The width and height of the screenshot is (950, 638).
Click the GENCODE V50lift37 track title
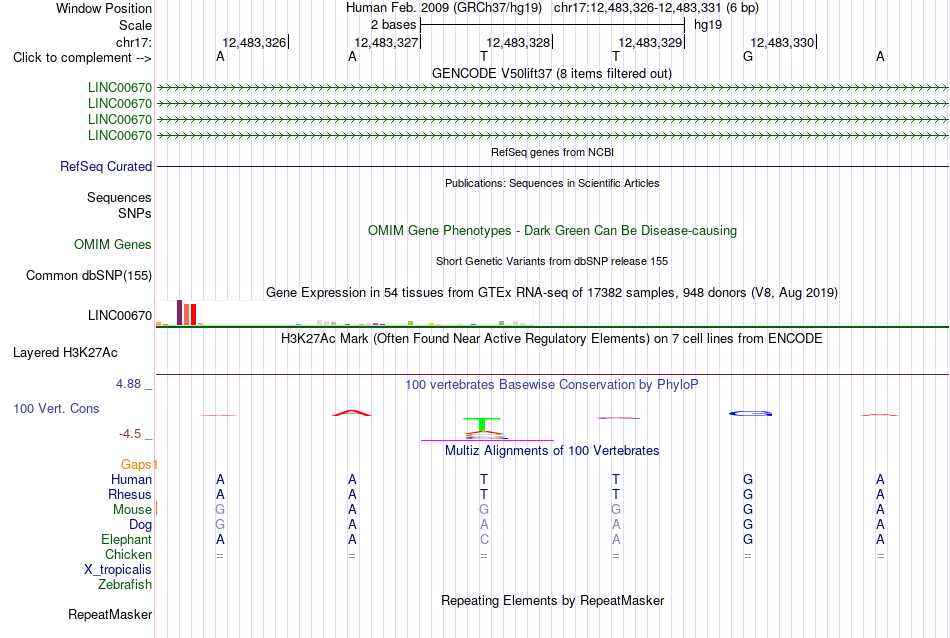pos(551,73)
